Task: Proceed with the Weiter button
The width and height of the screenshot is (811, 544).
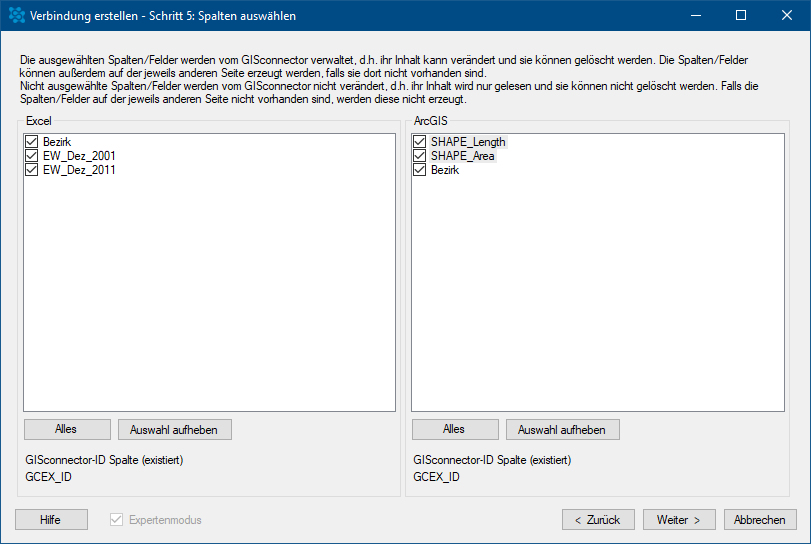Action: [679, 520]
